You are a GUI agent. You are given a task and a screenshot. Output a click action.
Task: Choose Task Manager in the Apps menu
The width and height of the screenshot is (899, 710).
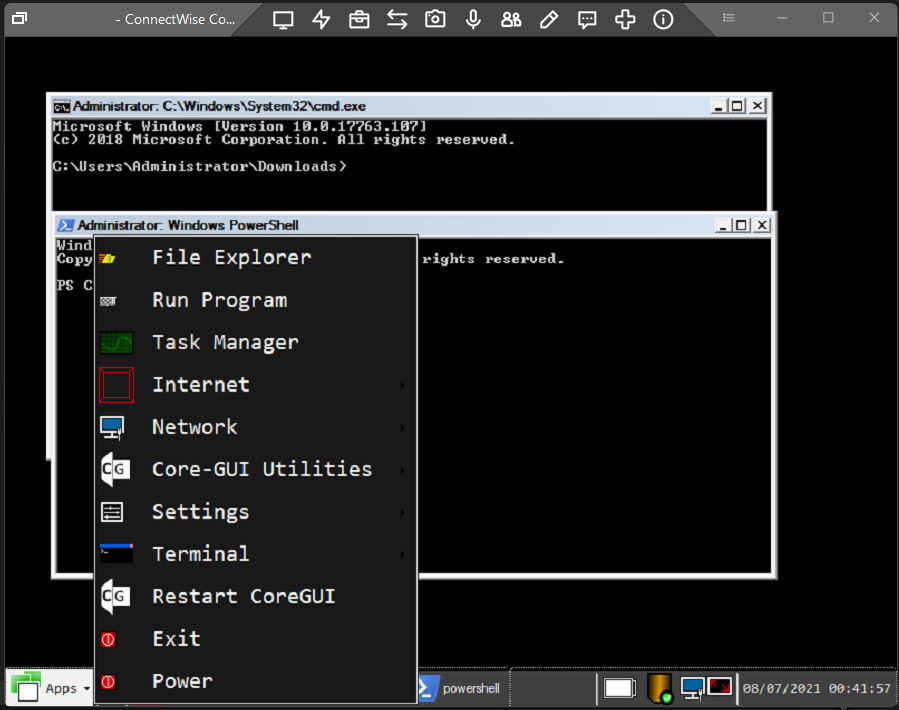[x=225, y=342]
